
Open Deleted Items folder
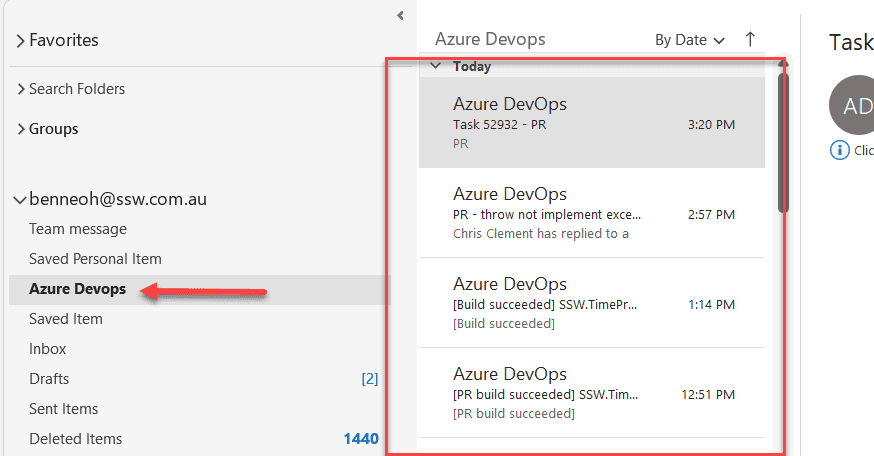point(76,439)
